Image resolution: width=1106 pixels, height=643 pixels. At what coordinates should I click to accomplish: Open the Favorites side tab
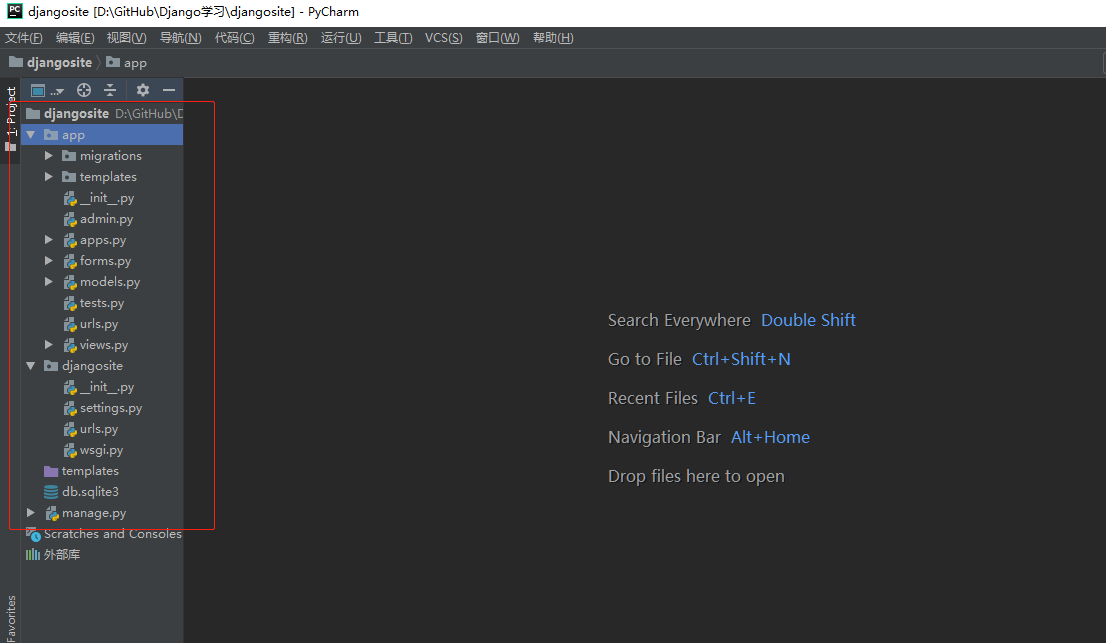(x=11, y=618)
